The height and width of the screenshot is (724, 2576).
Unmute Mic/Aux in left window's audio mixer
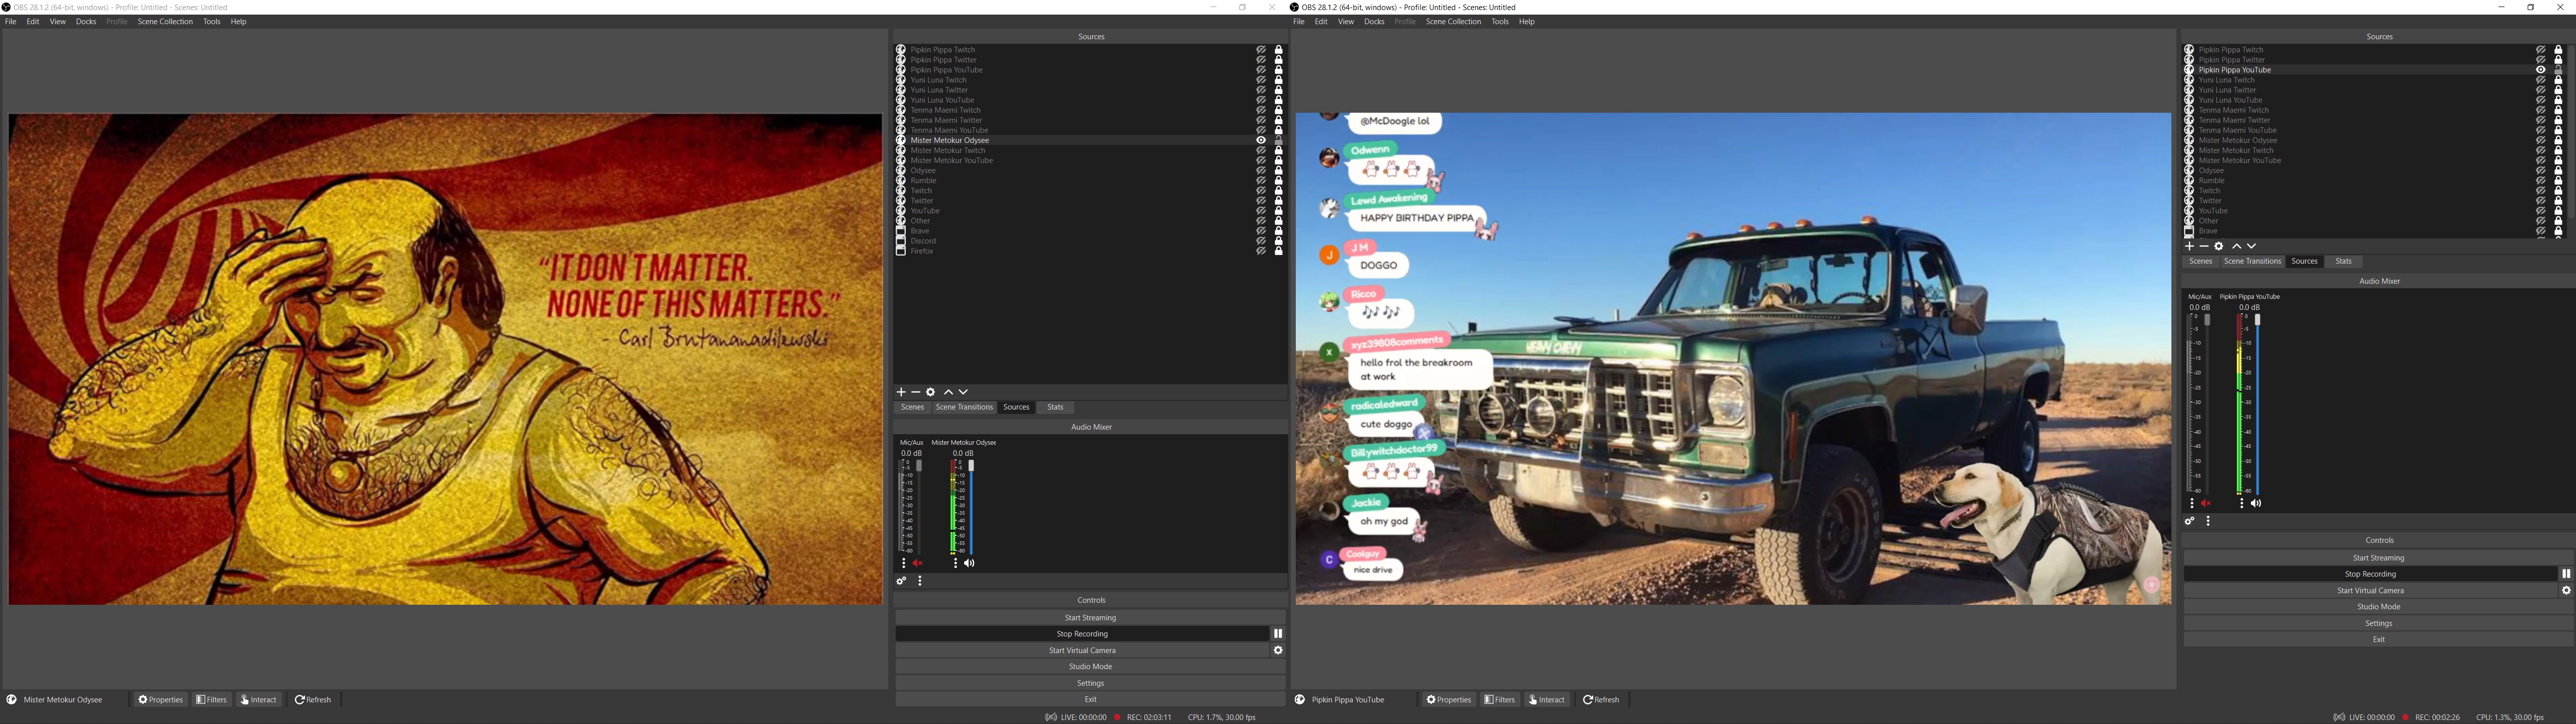(917, 563)
